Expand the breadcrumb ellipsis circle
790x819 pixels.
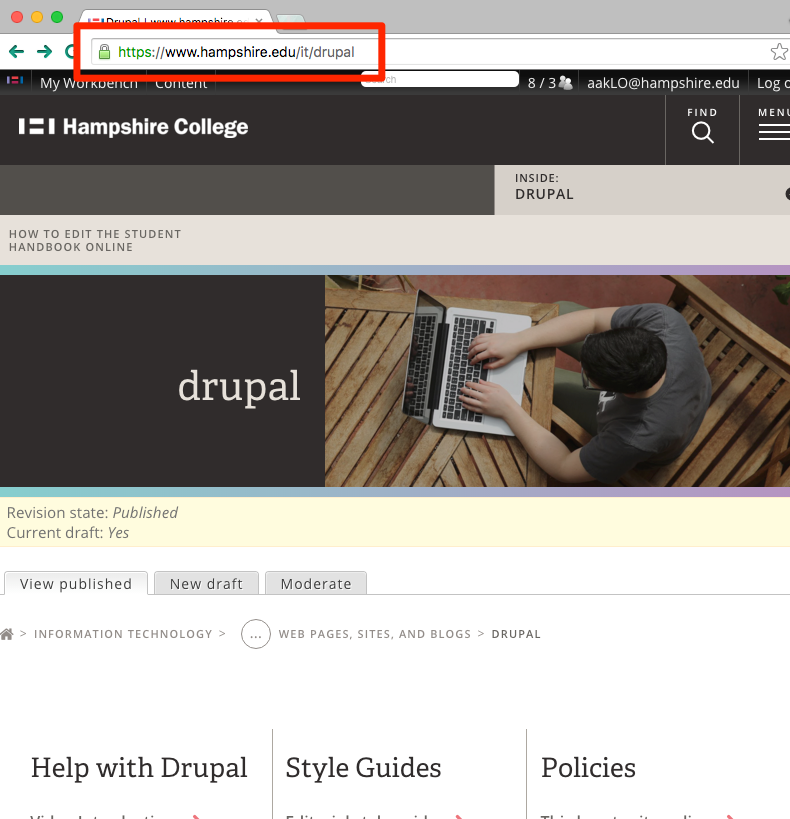255,634
